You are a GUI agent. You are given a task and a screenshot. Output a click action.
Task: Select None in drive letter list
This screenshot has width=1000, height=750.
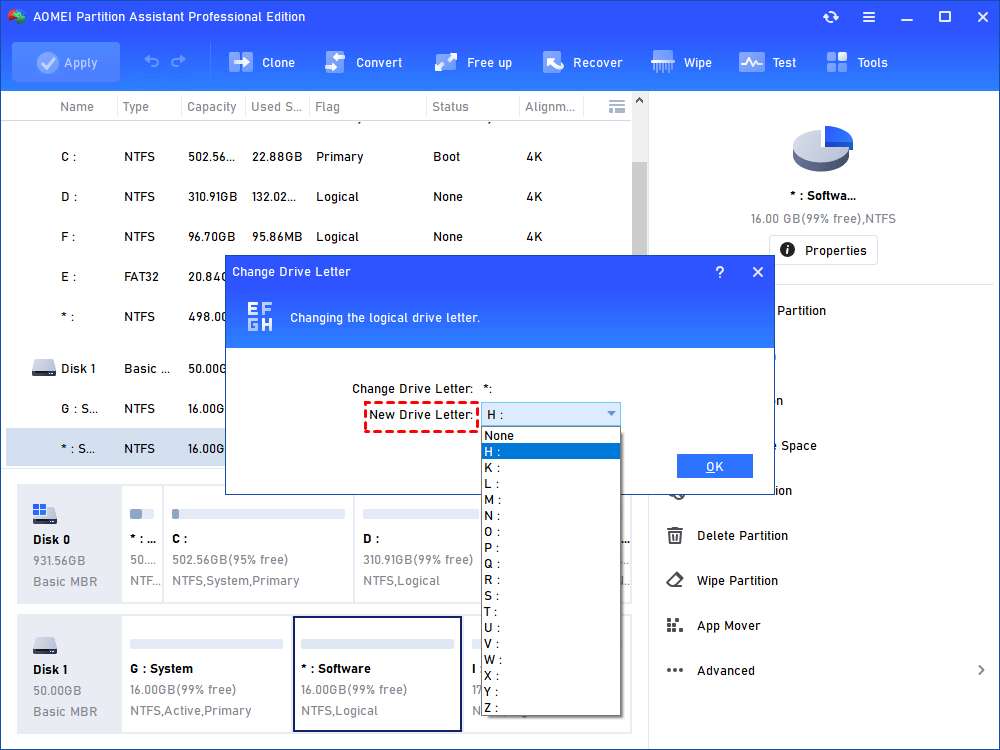coord(551,436)
